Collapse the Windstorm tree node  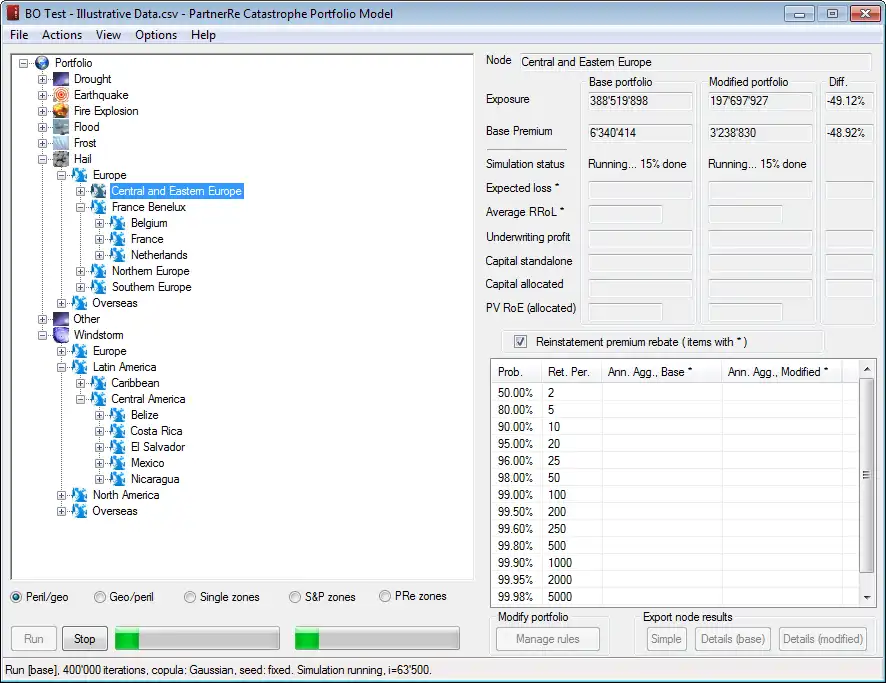(42, 335)
